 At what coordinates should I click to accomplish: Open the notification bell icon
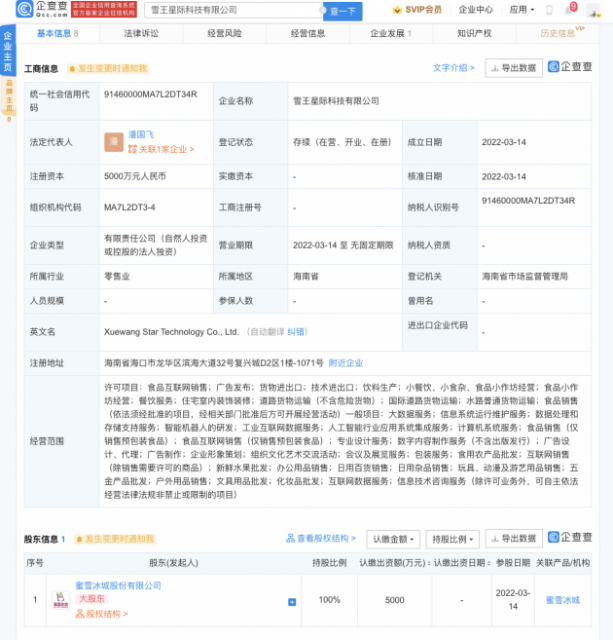569,10
